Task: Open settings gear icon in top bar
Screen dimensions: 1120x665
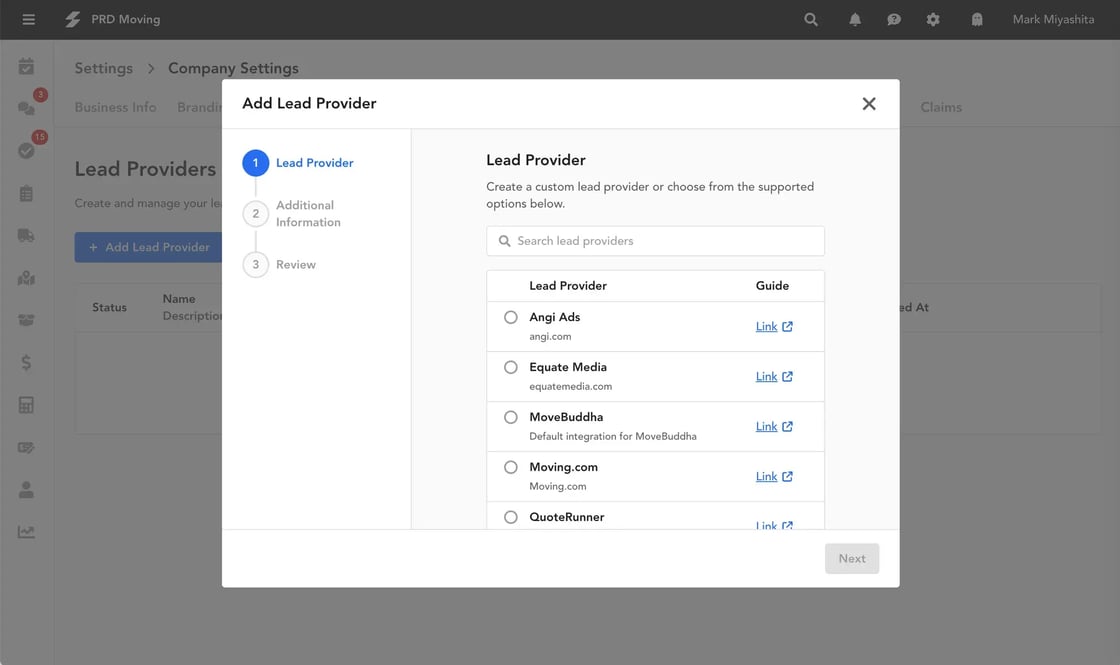Action: (933, 19)
